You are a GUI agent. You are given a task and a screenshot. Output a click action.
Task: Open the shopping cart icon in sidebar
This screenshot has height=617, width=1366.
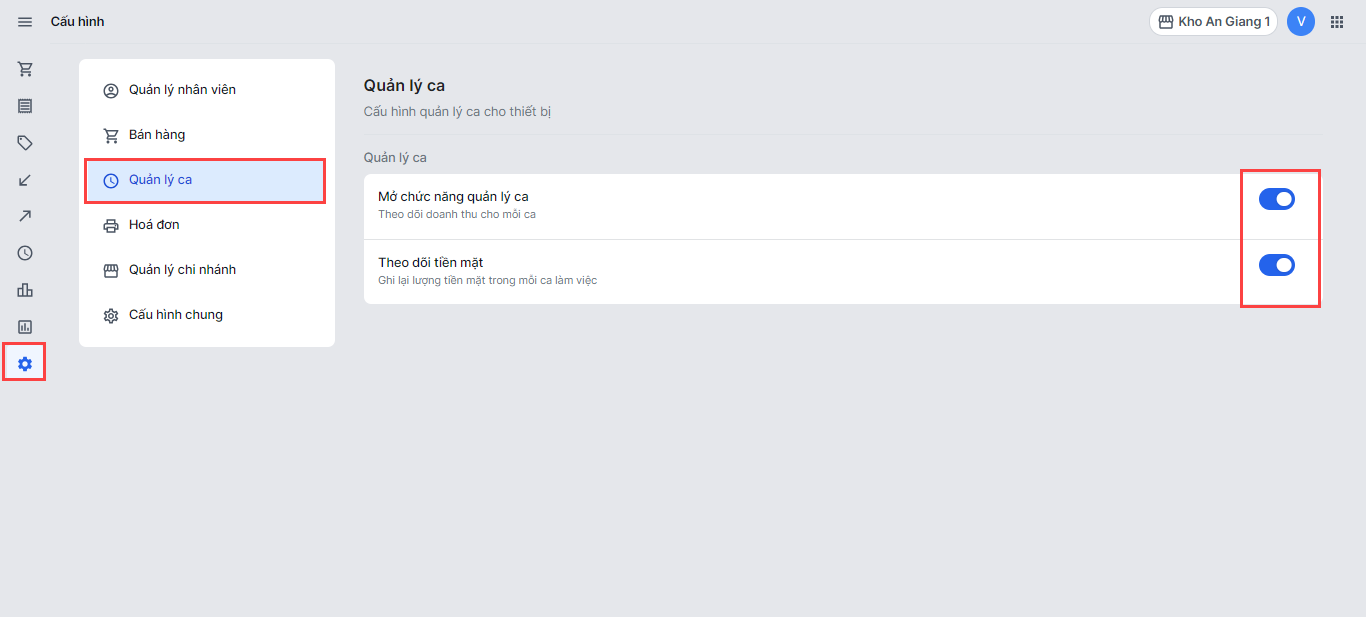(x=25, y=69)
